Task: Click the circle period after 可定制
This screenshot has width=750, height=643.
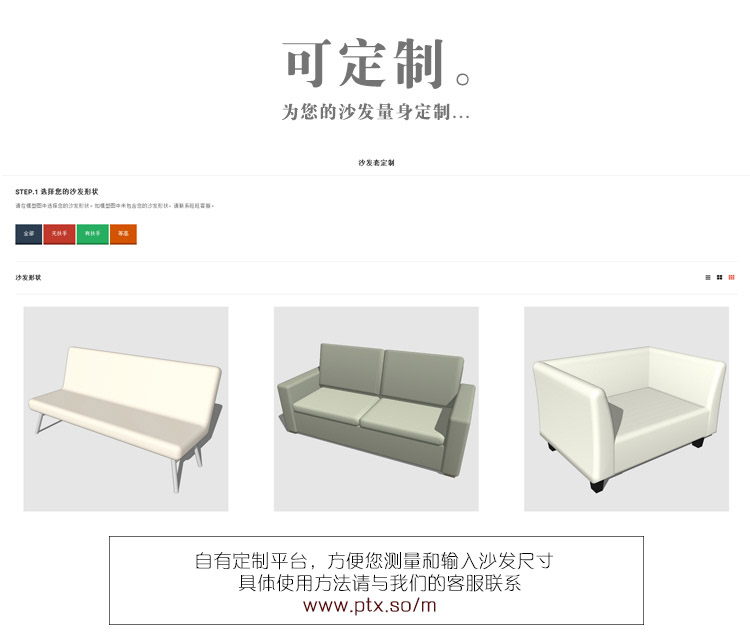Action: click(463, 79)
